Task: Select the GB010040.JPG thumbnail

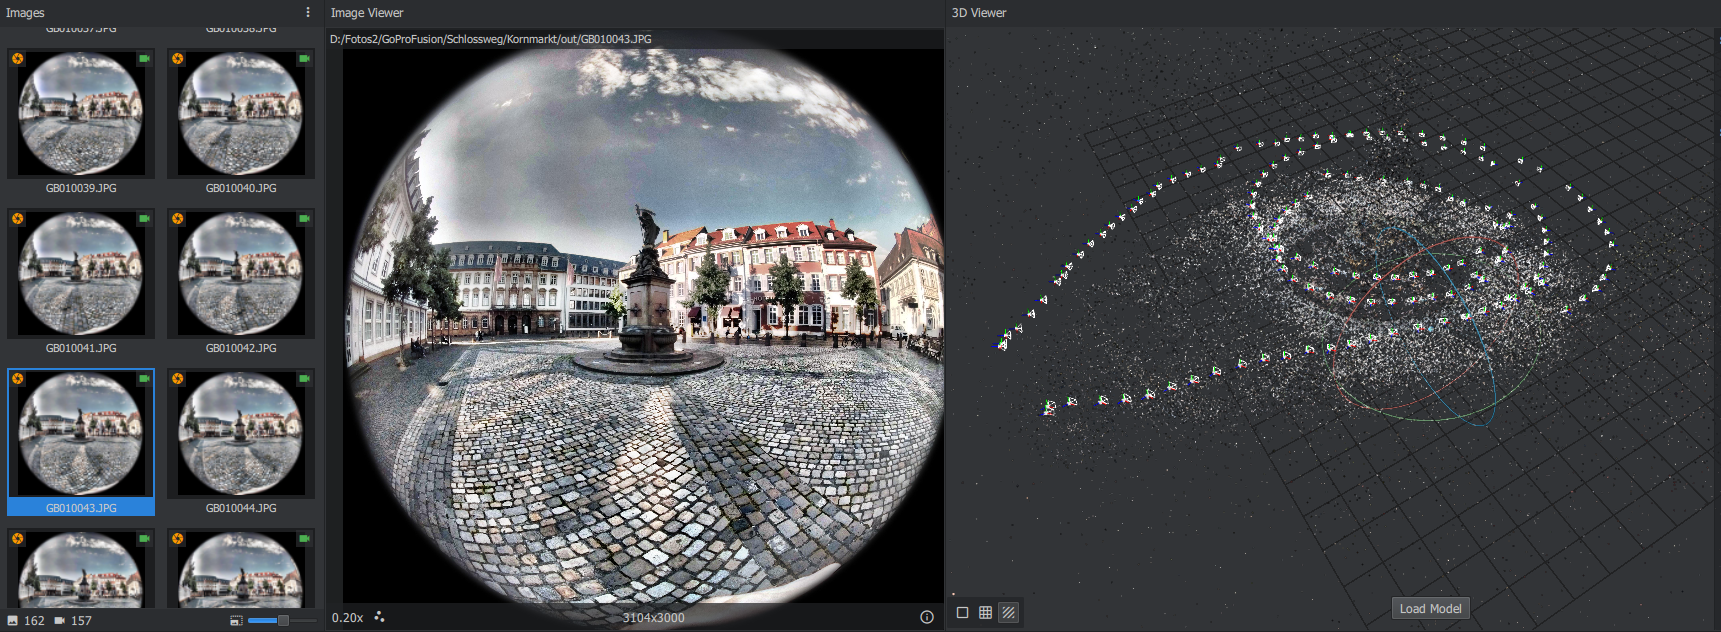Action: [x=241, y=113]
